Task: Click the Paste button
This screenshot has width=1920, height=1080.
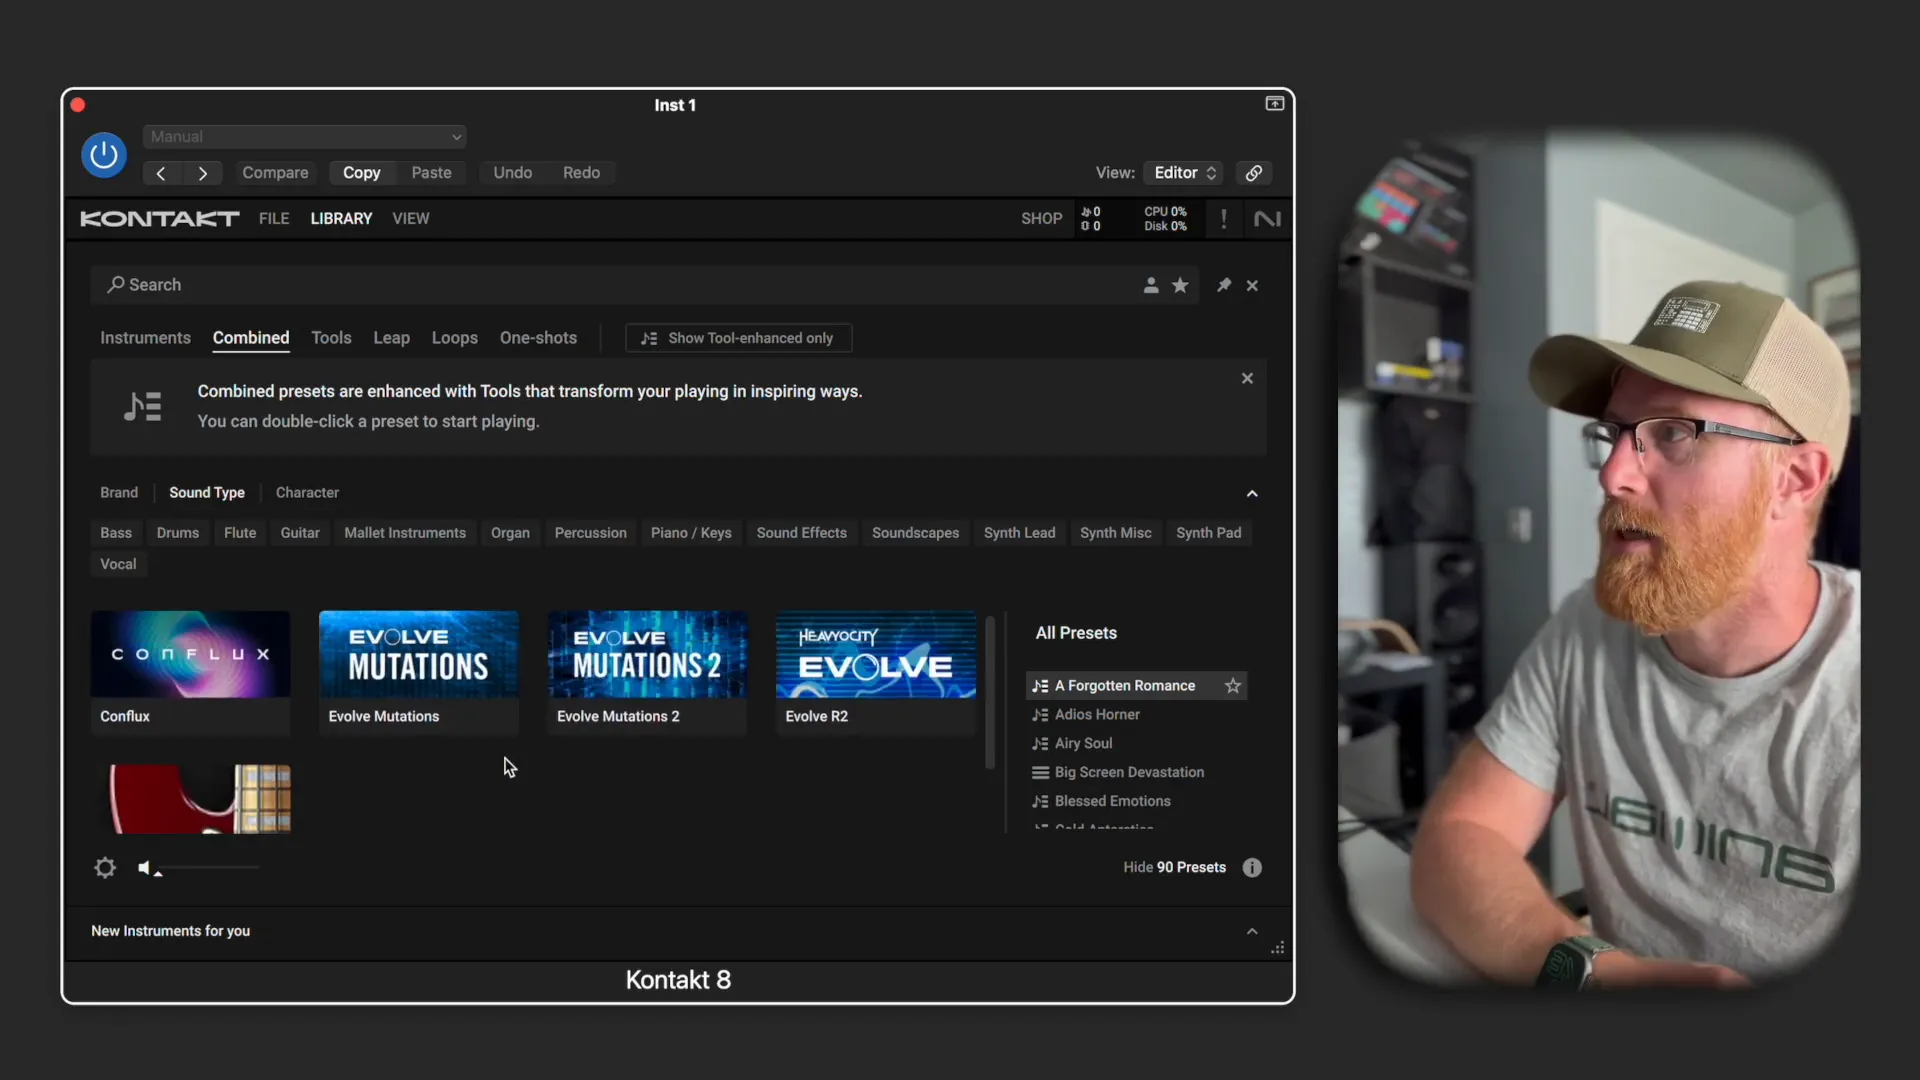Action: pyautogui.click(x=431, y=173)
